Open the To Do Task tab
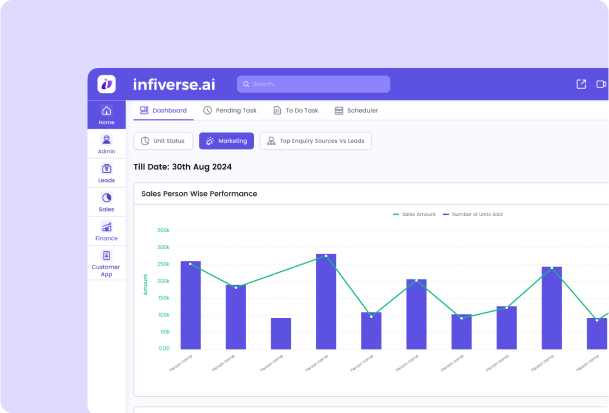 pyautogui.click(x=295, y=110)
